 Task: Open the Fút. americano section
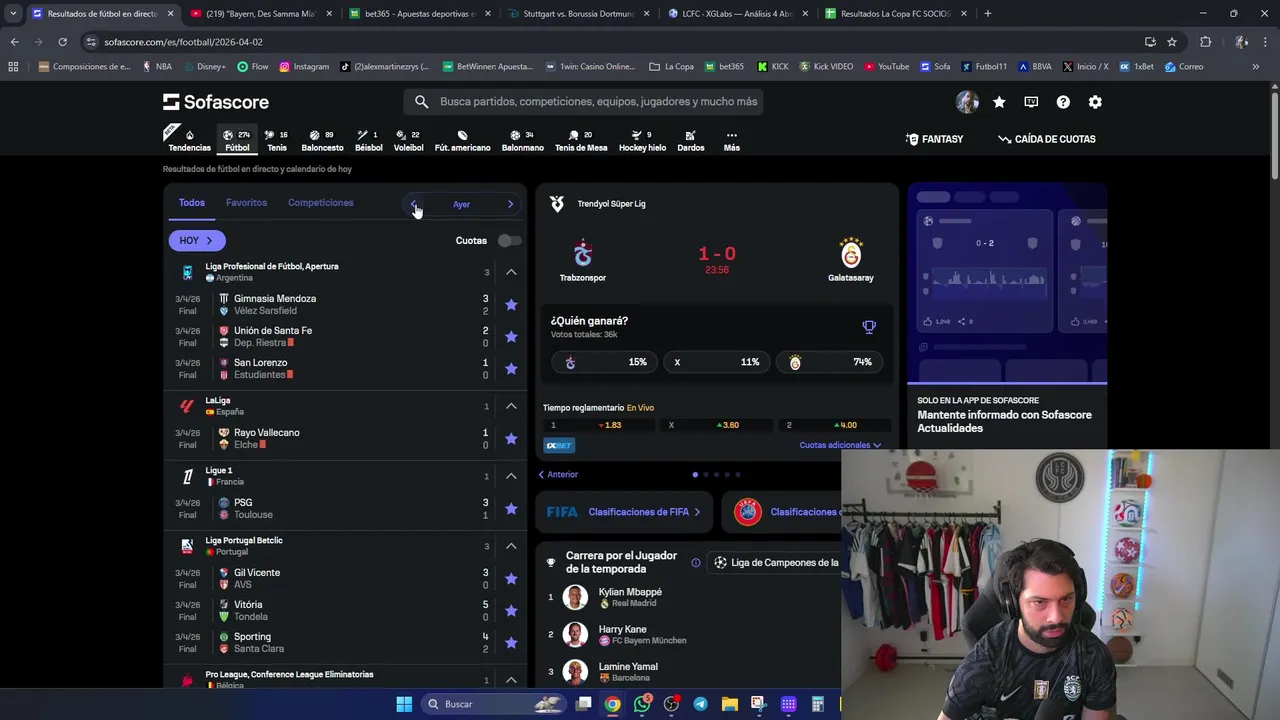pos(462,140)
